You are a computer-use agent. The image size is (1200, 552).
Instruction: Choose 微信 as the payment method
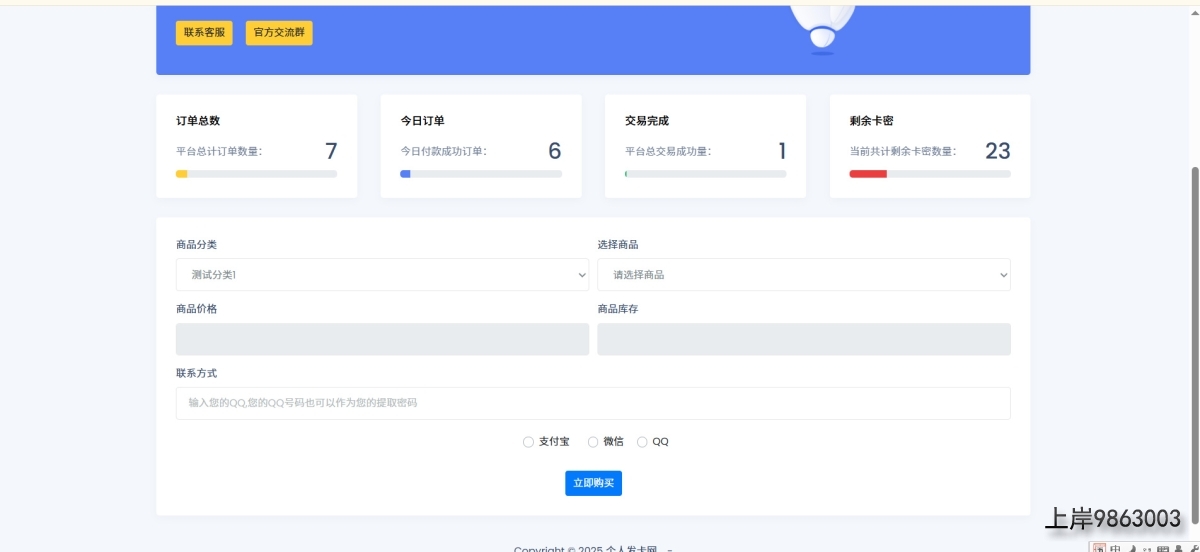point(593,442)
